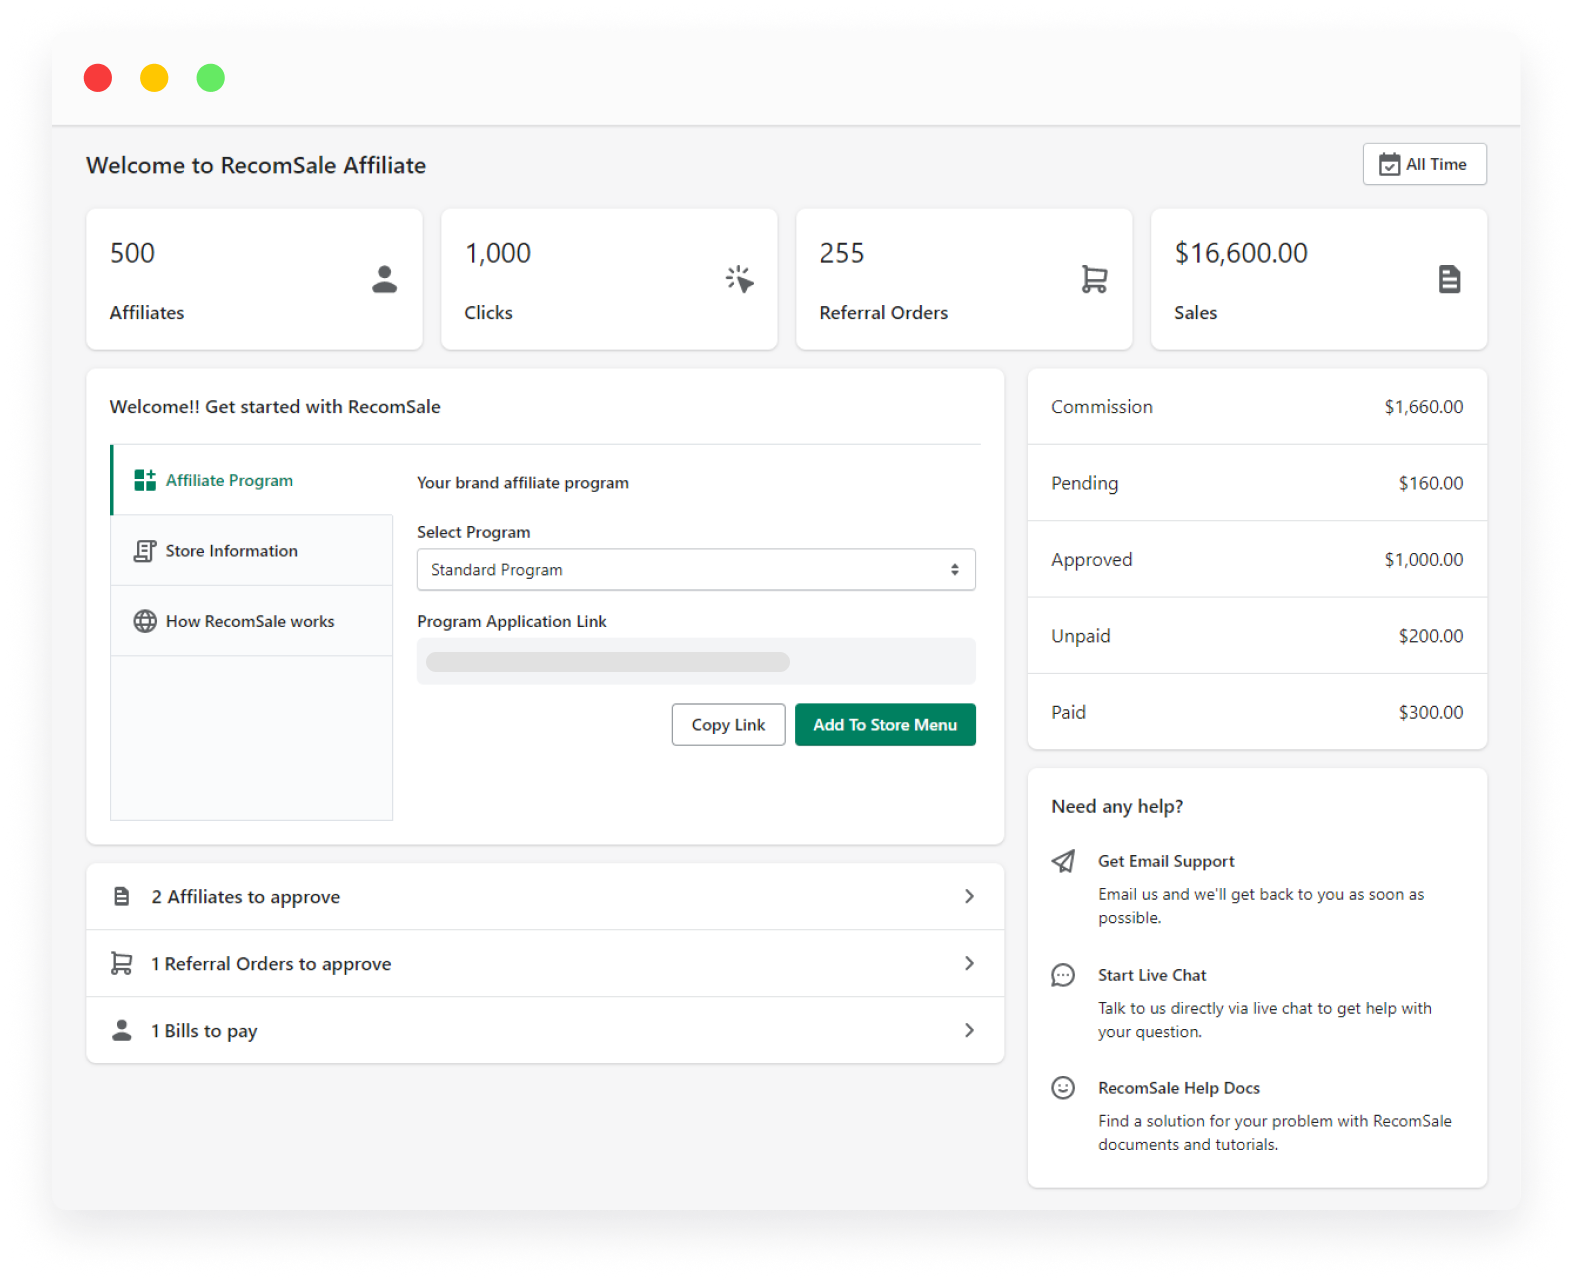The image size is (1571, 1280).
Task: Open the 2 Affiliates to approve row
Action: [545, 897]
